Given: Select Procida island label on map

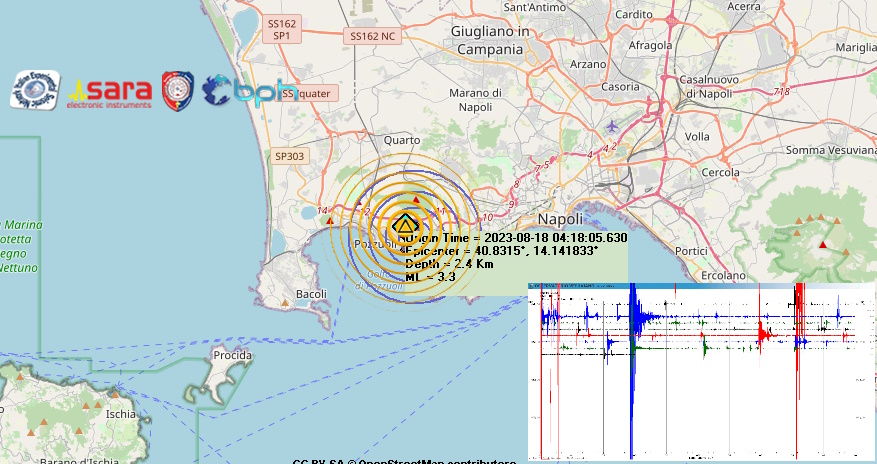Looking at the screenshot, I should 232,356.
